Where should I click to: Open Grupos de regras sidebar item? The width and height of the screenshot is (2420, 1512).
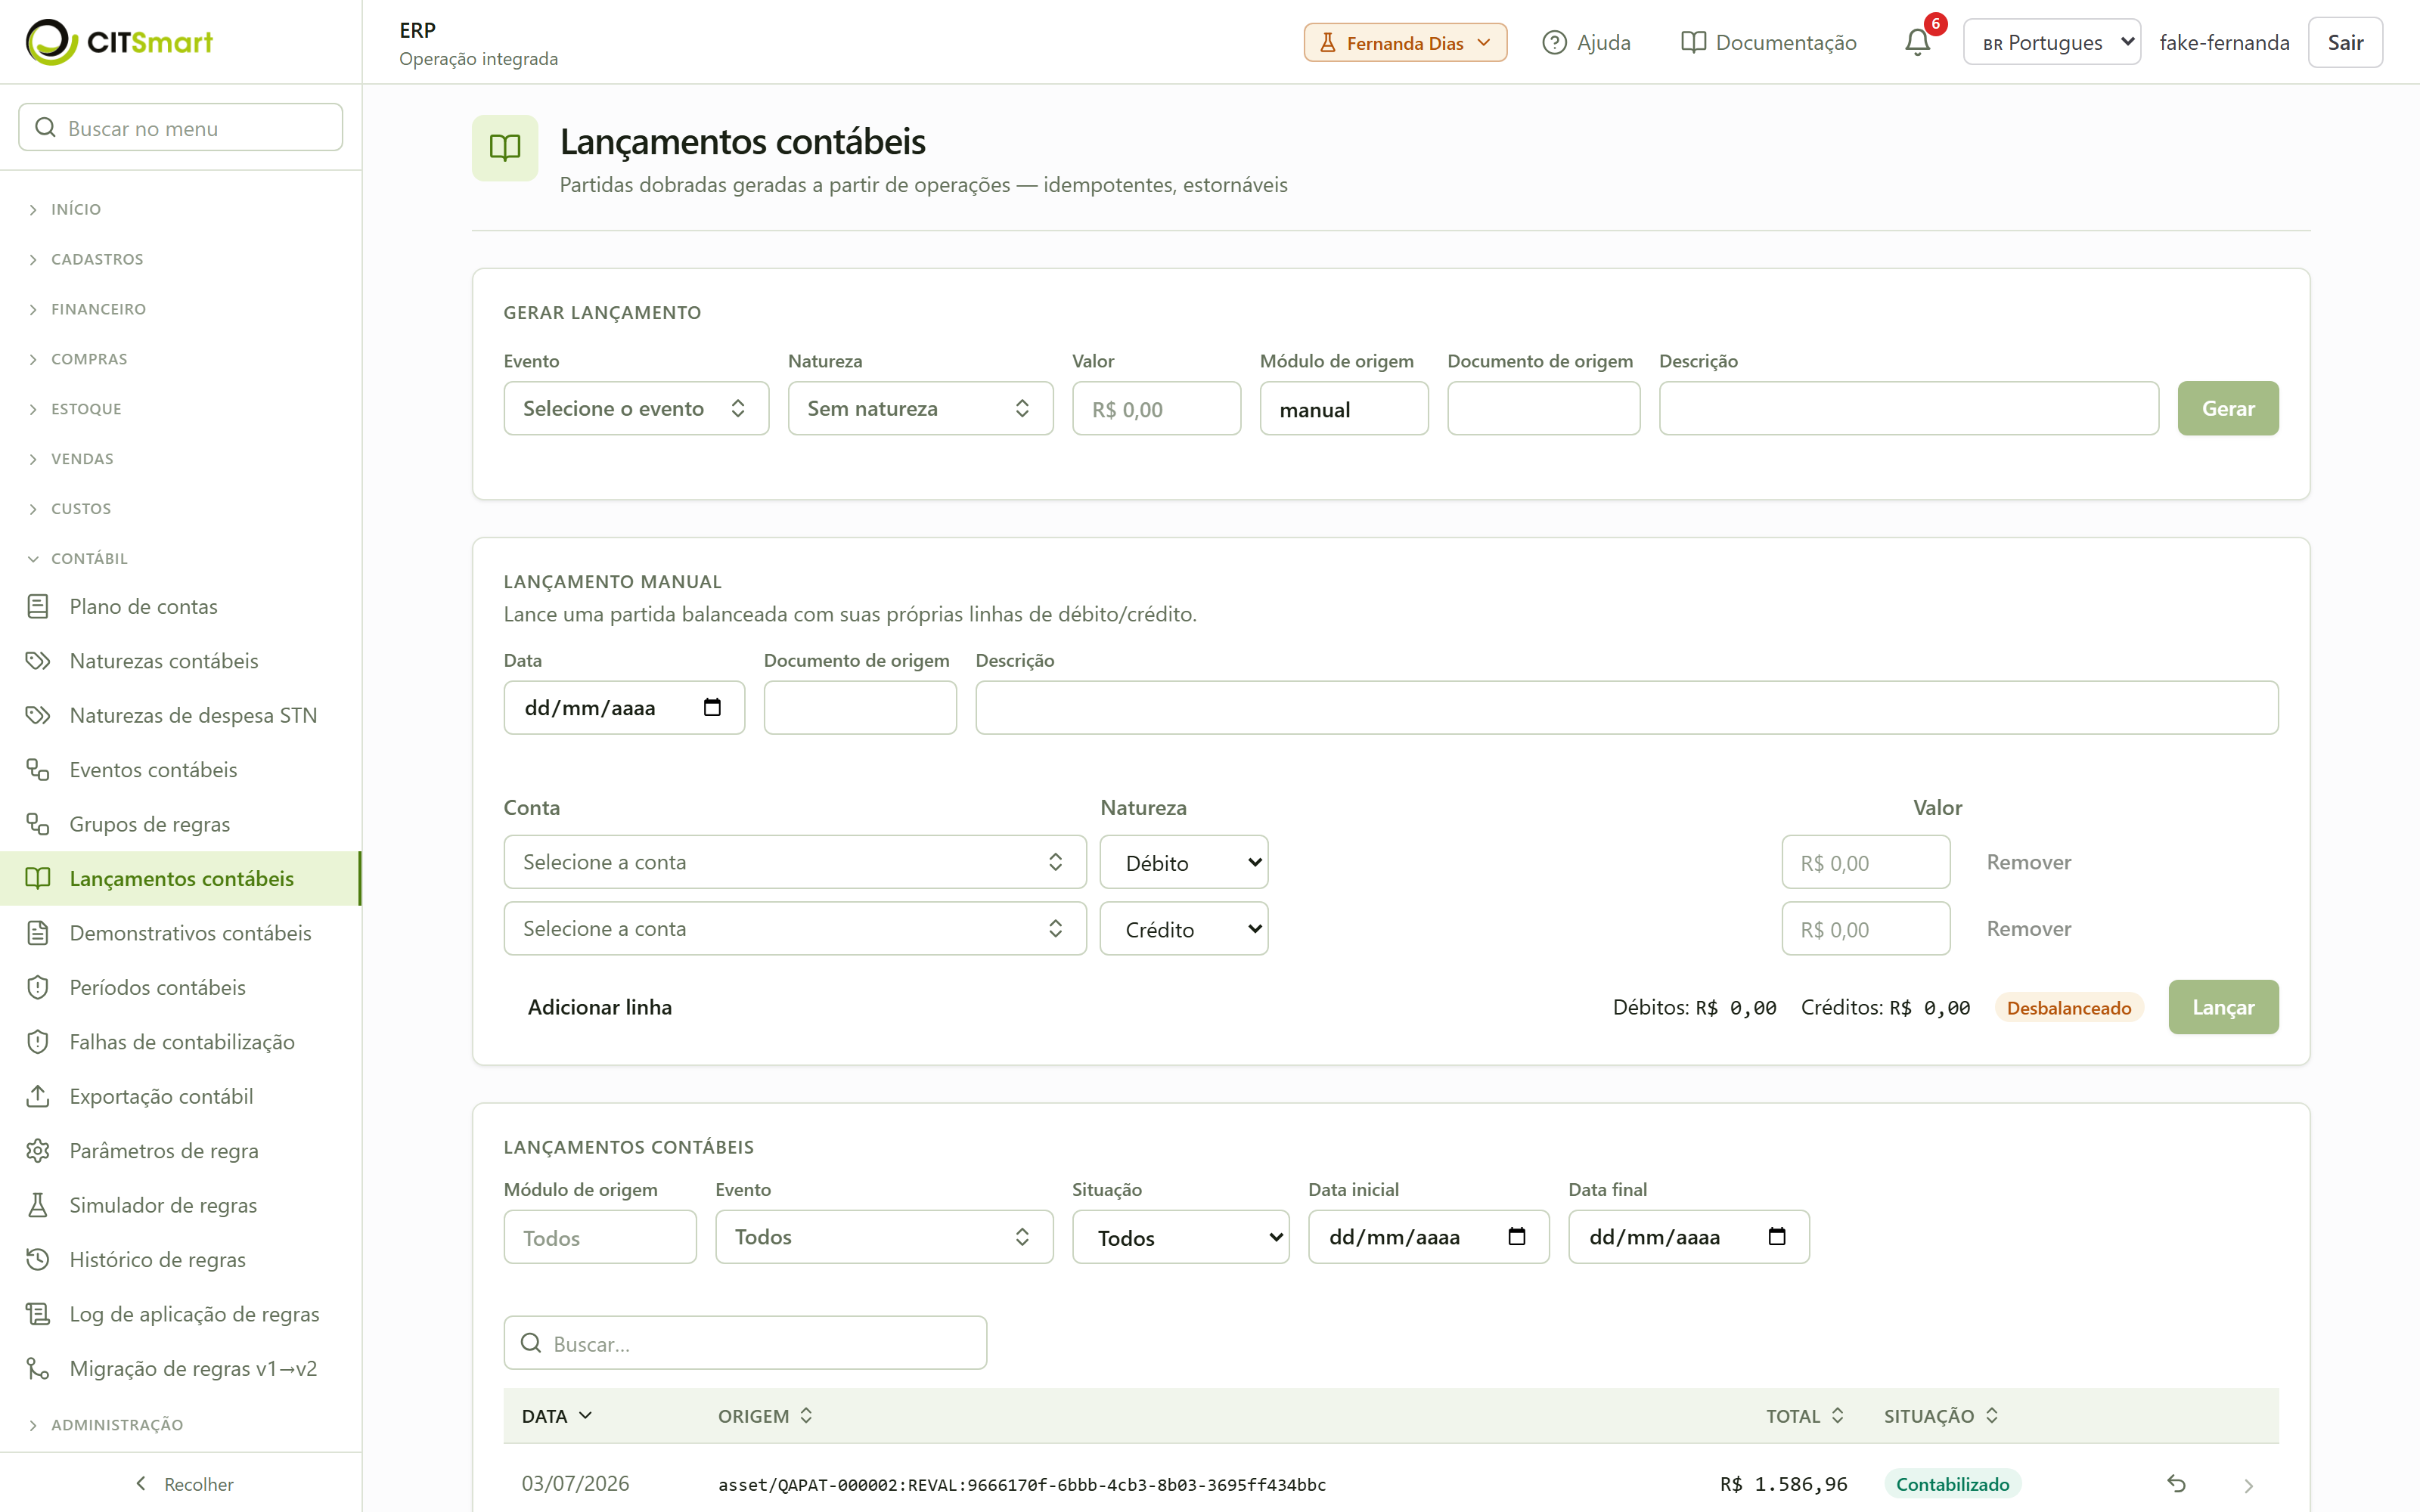point(181,824)
